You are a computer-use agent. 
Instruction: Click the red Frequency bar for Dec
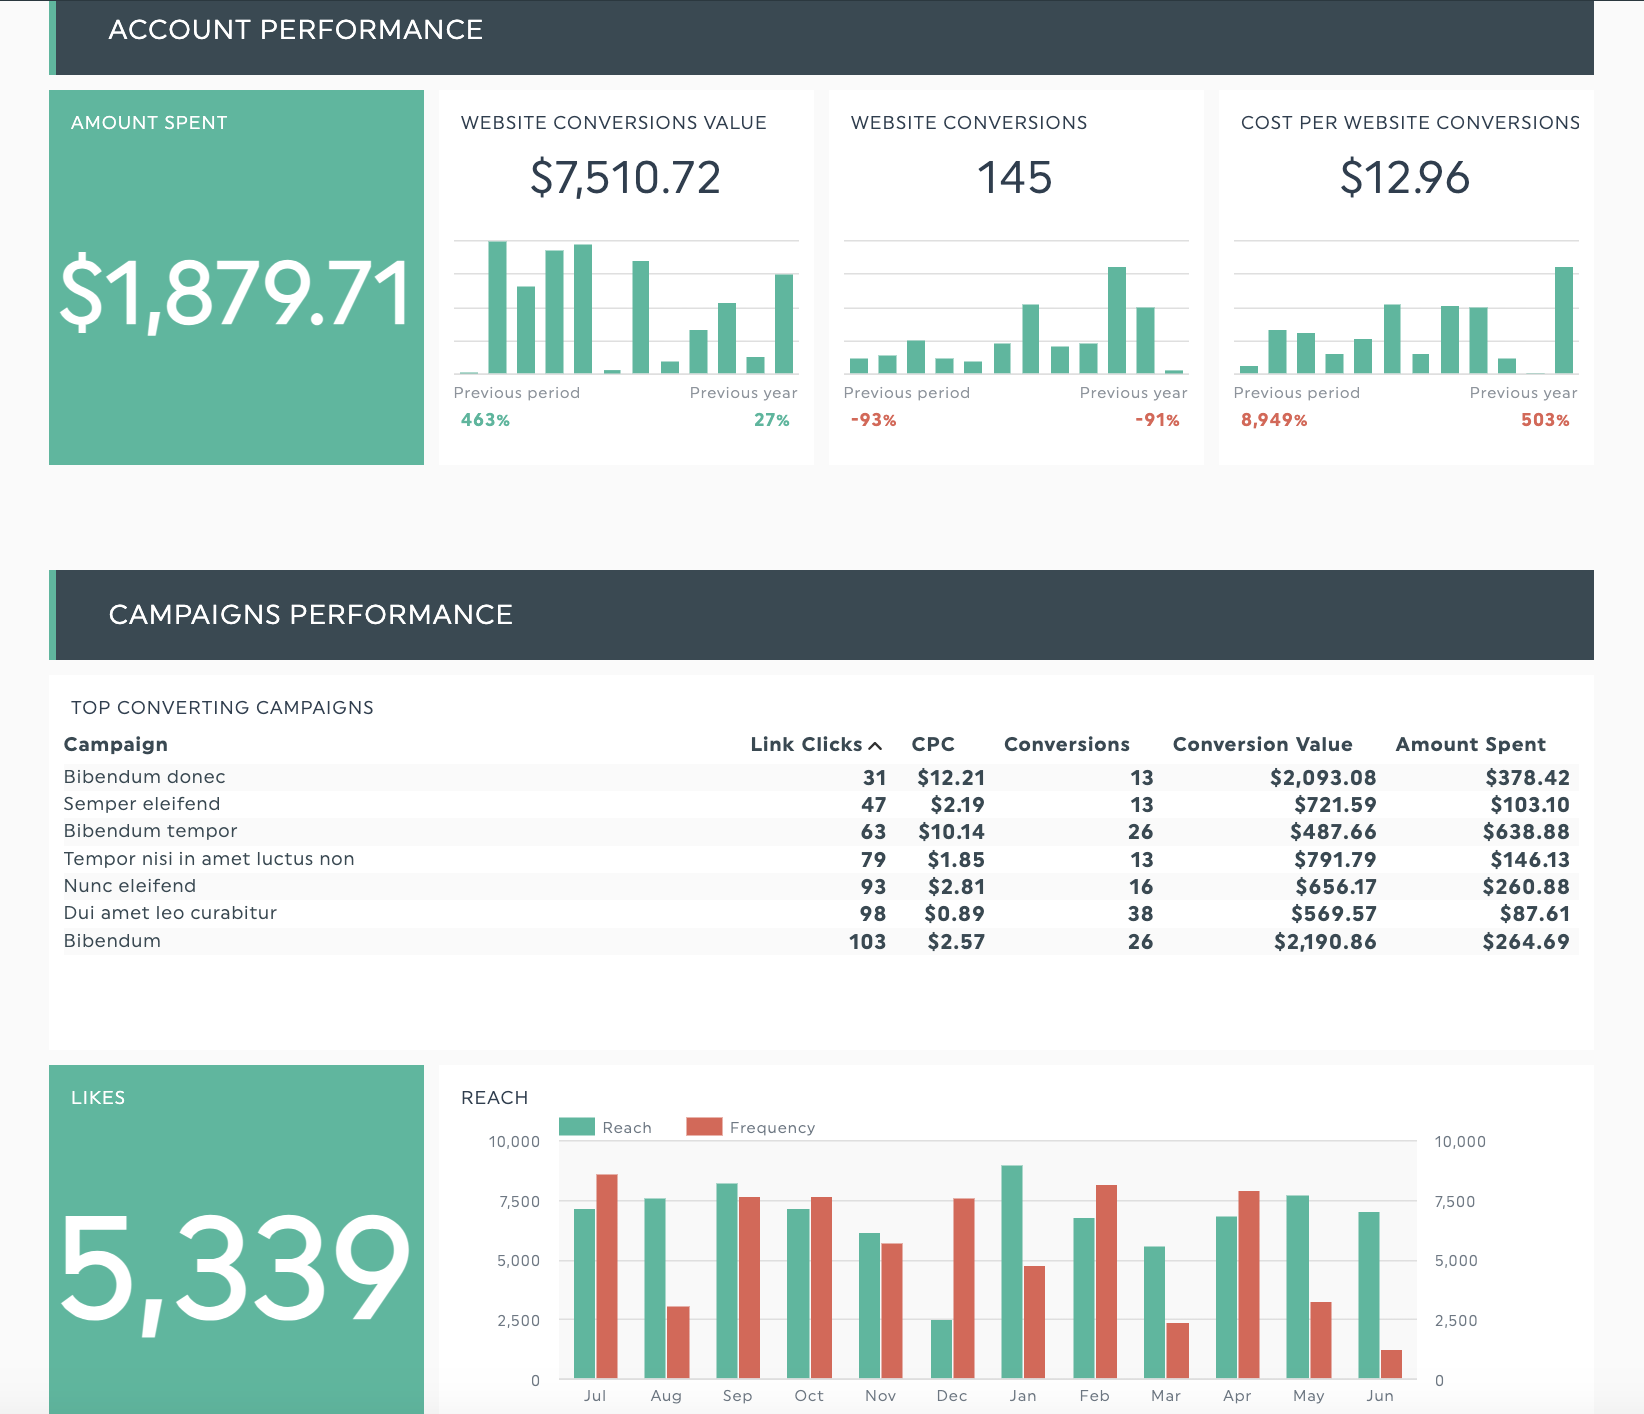[963, 1287]
